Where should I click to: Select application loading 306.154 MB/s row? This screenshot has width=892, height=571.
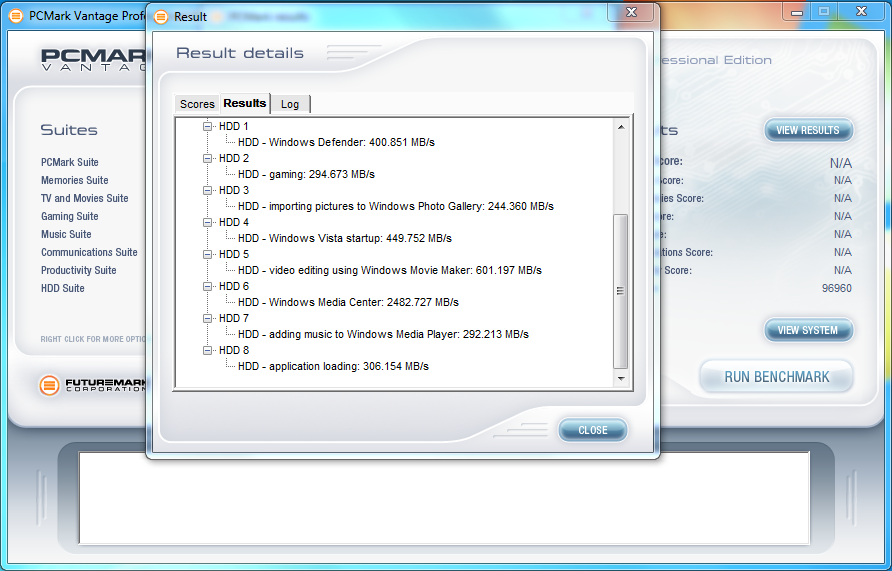[333, 366]
